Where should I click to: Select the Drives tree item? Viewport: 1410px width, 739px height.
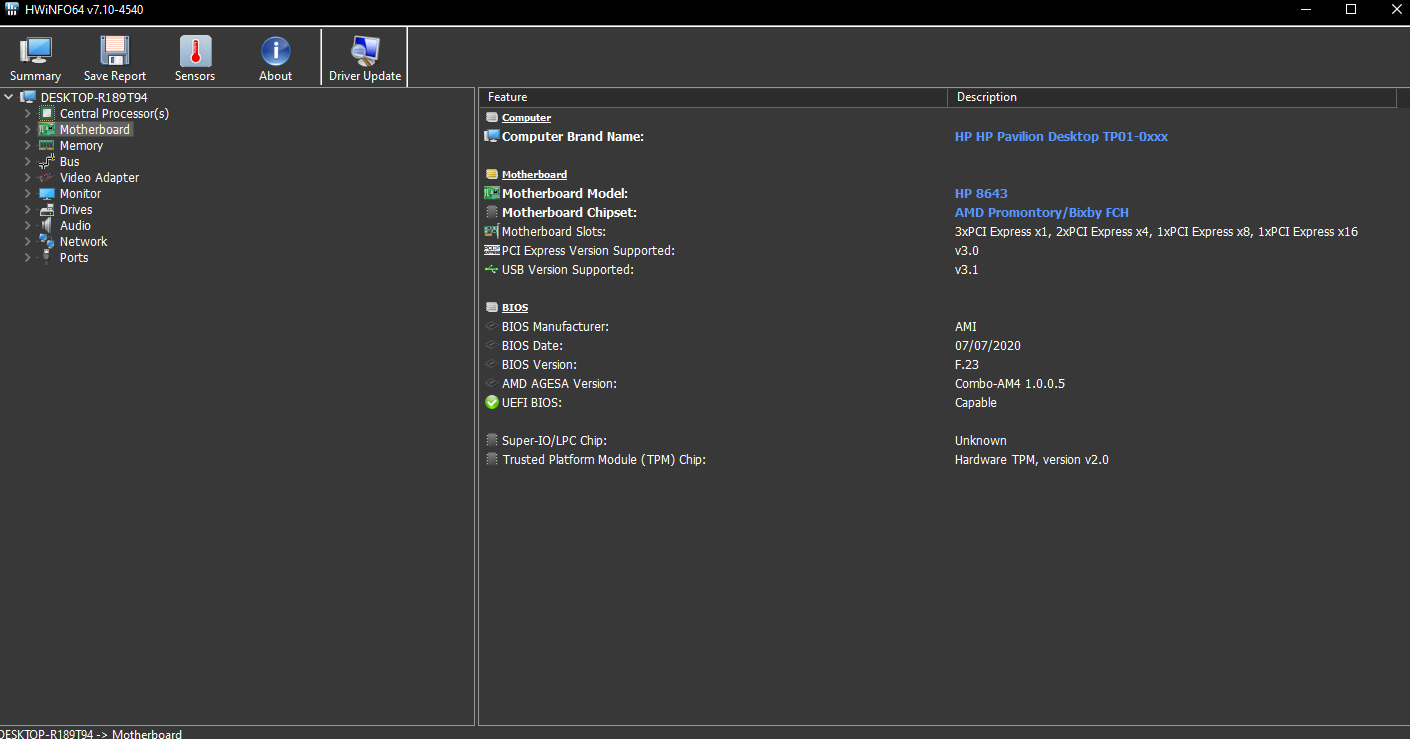76,209
